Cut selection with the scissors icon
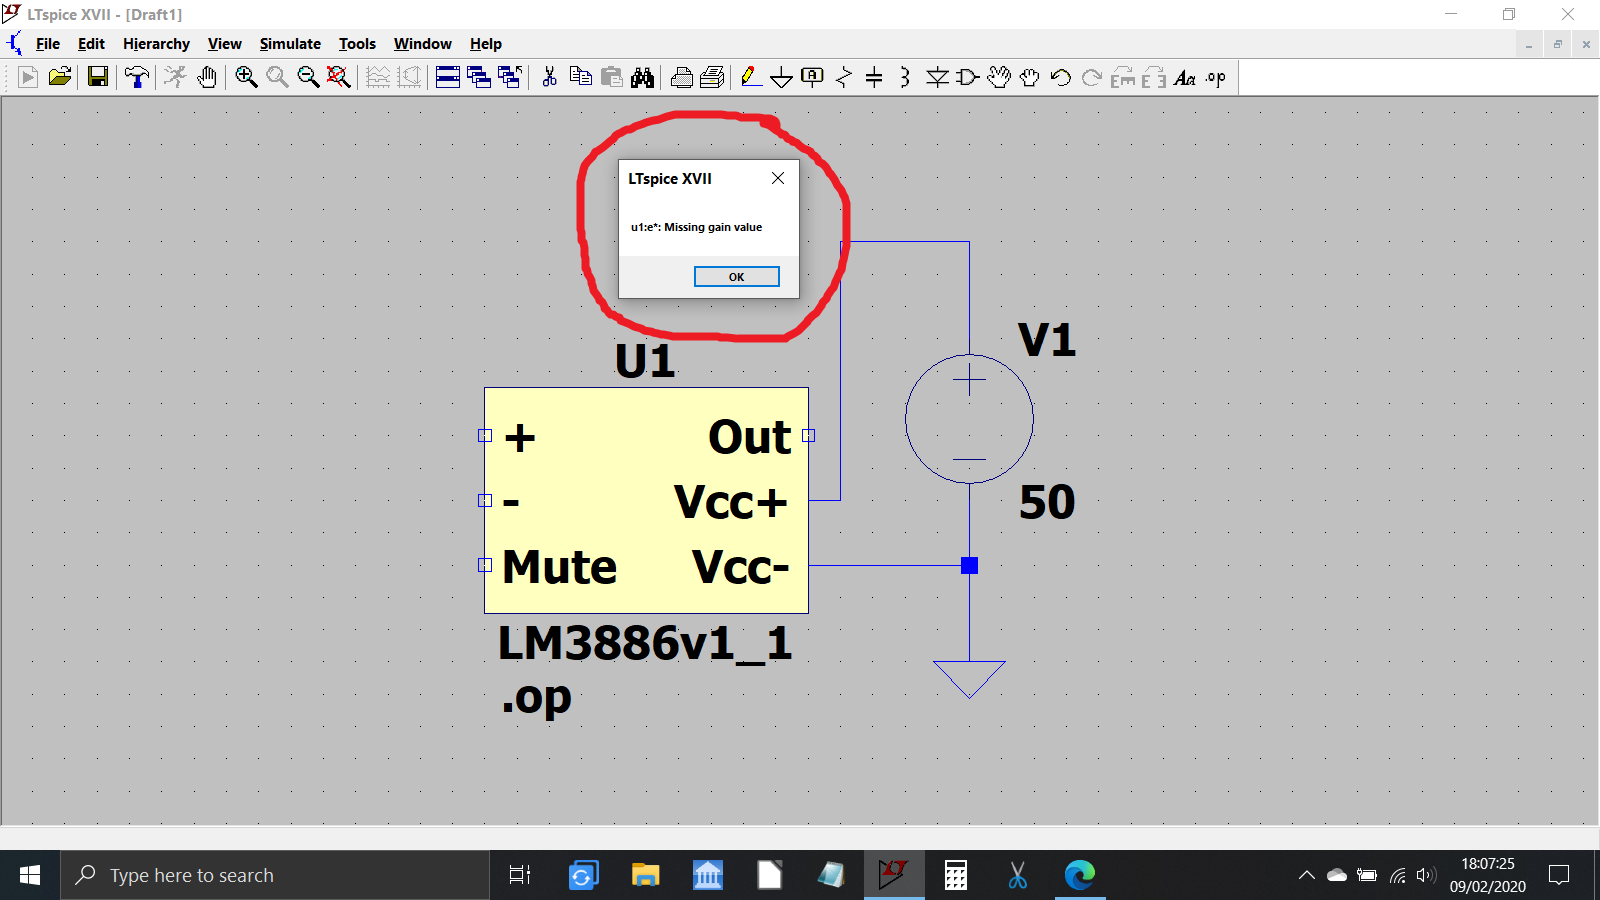This screenshot has width=1600, height=900. (x=549, y=77)
